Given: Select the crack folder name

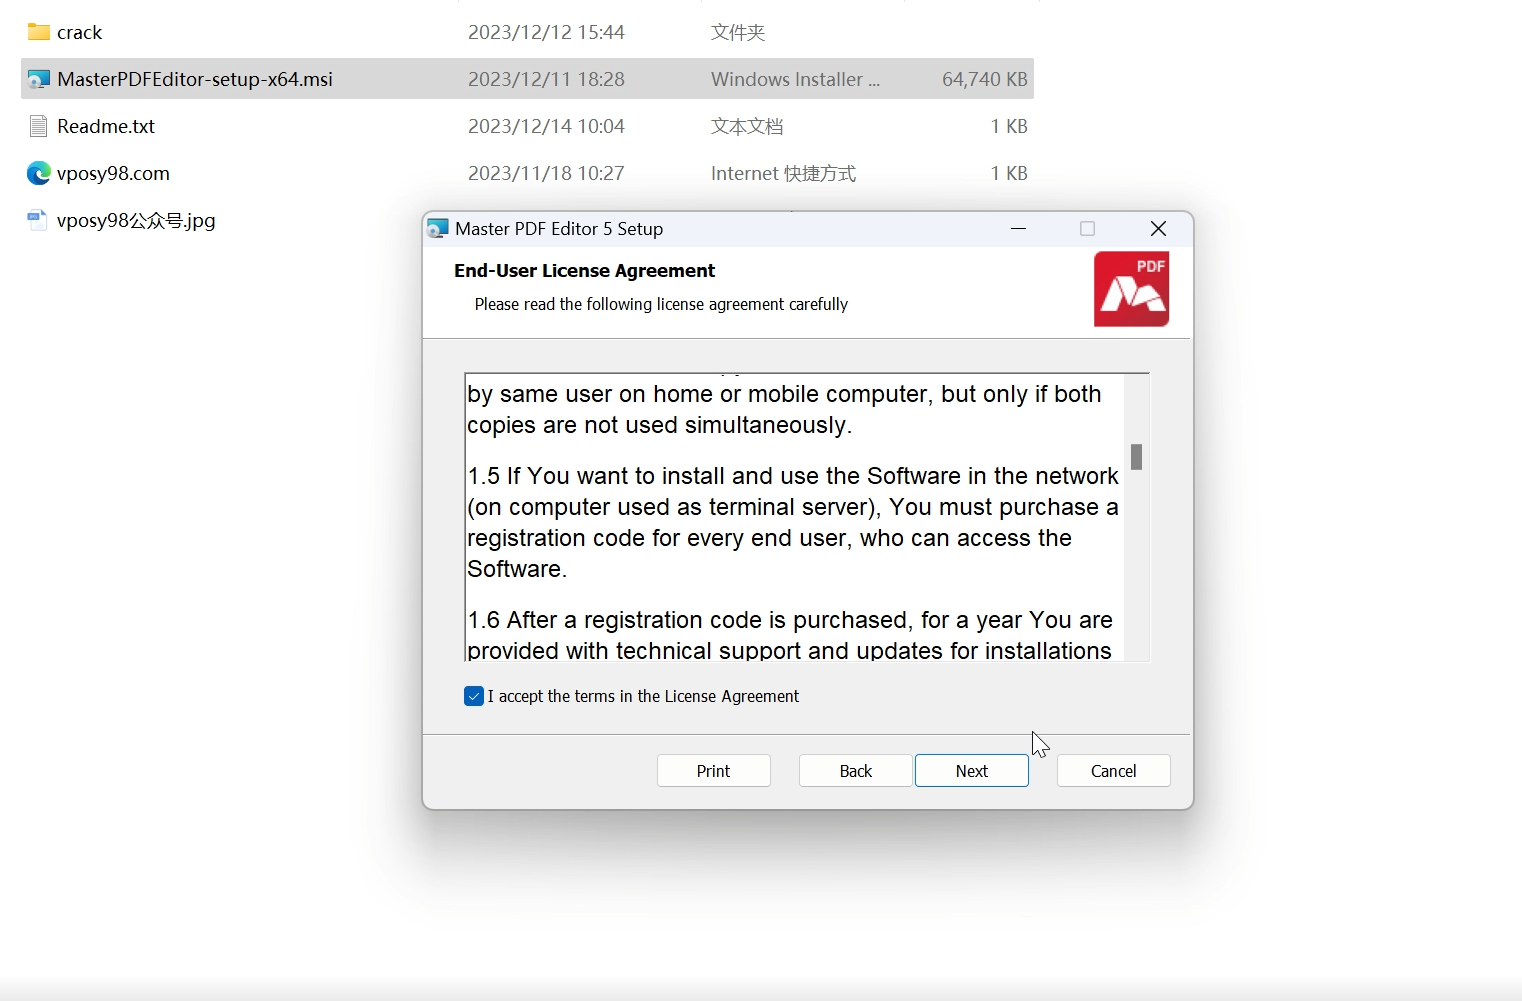Looking at the screenshot, I should [80, 32].
